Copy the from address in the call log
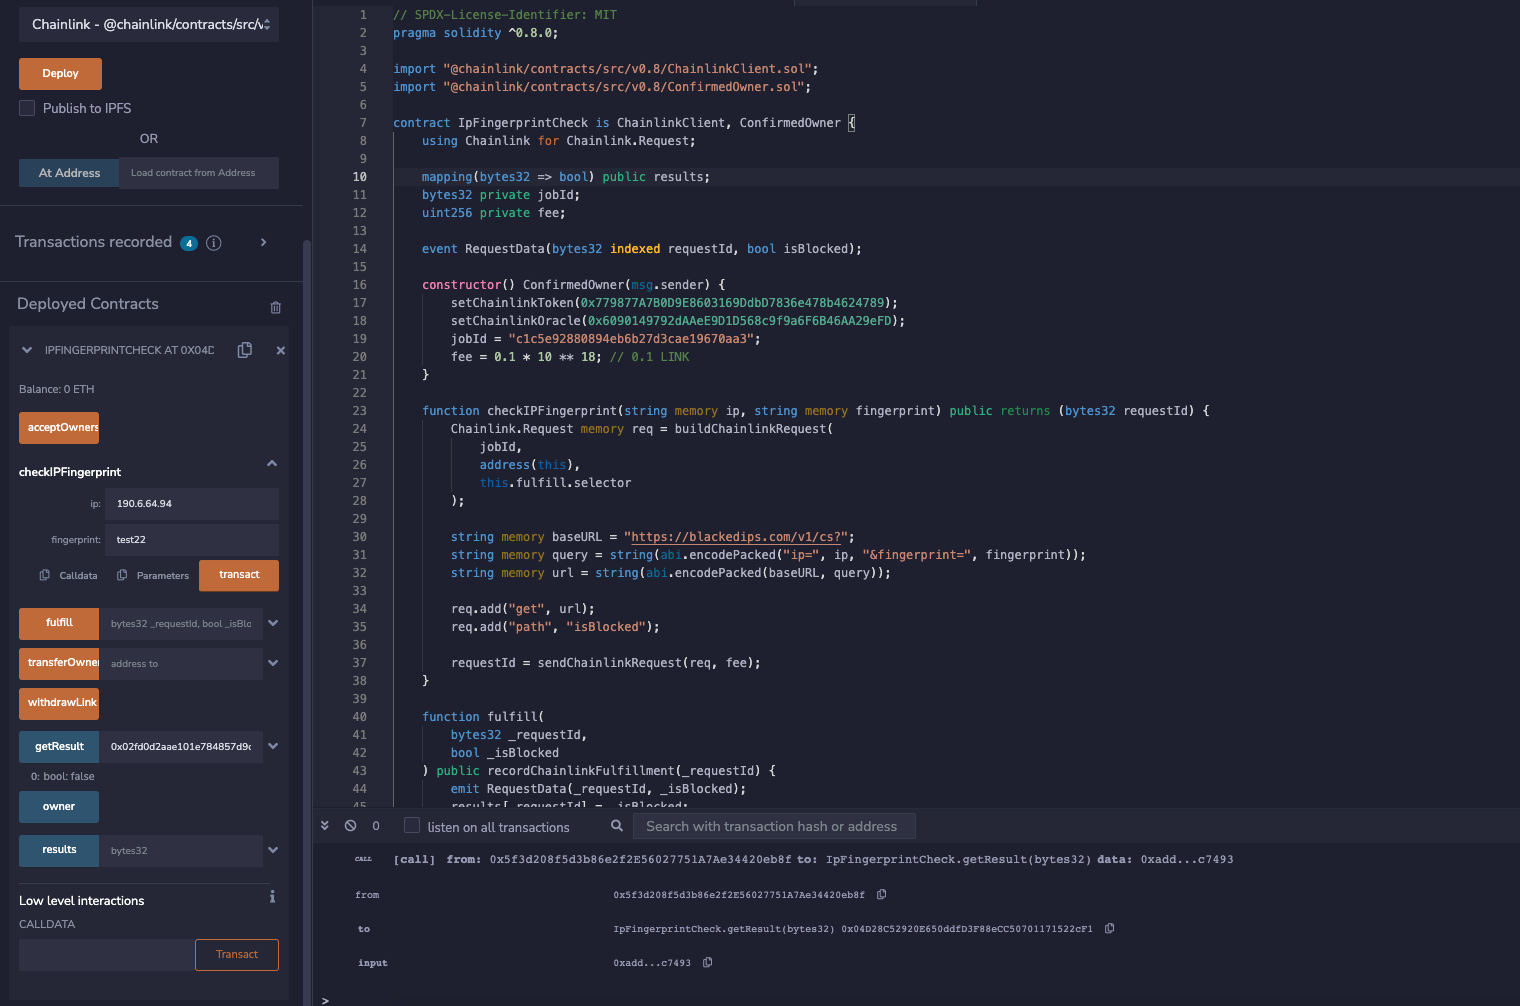 (x=882, y=895)
